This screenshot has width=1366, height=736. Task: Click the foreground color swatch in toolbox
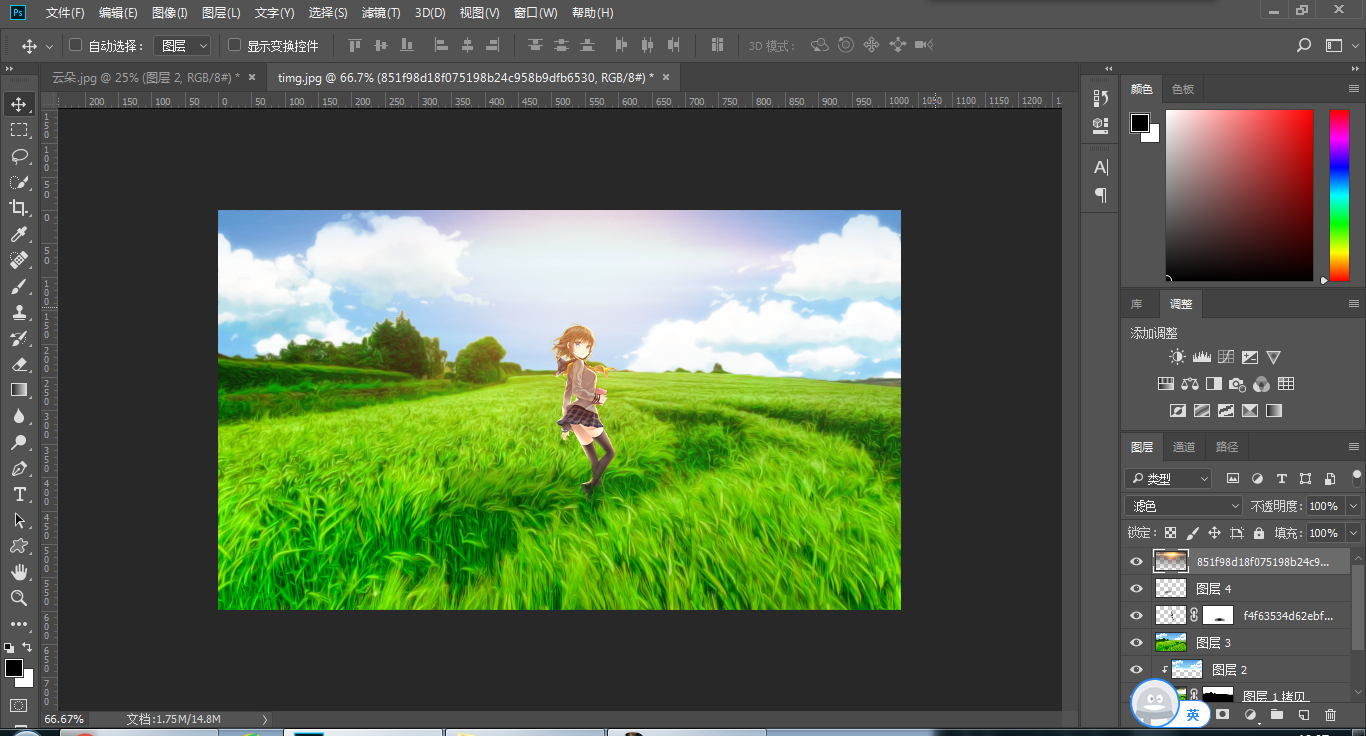(x=13, y=668)
